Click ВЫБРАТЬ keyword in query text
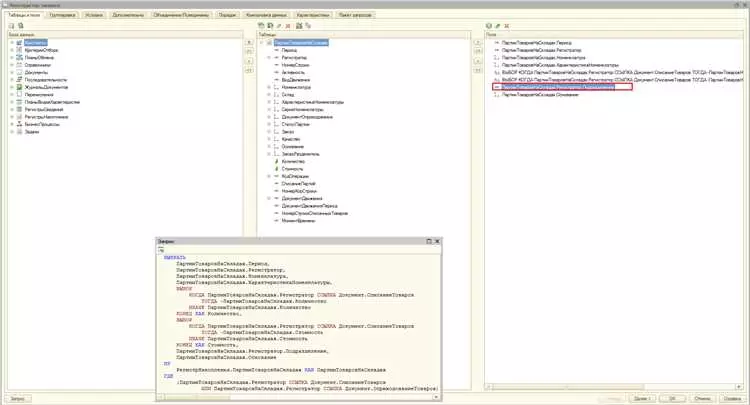The height and width of the screenshot is (405, 750). click(x=175, y=257)
